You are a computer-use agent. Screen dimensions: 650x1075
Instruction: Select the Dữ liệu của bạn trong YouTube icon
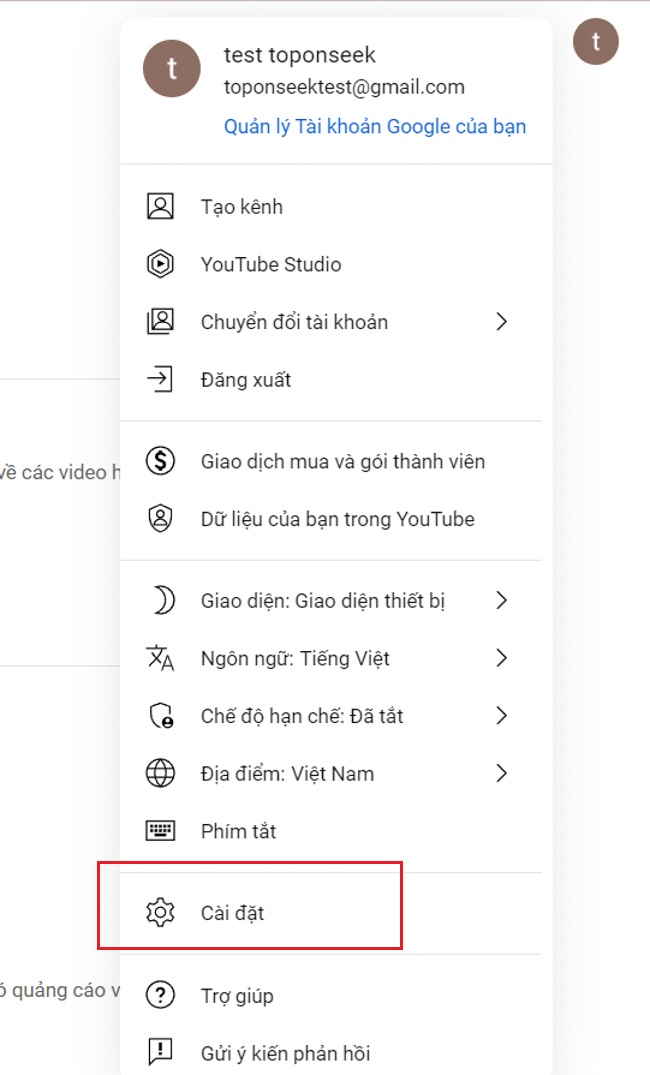click(x=160, y=519)
